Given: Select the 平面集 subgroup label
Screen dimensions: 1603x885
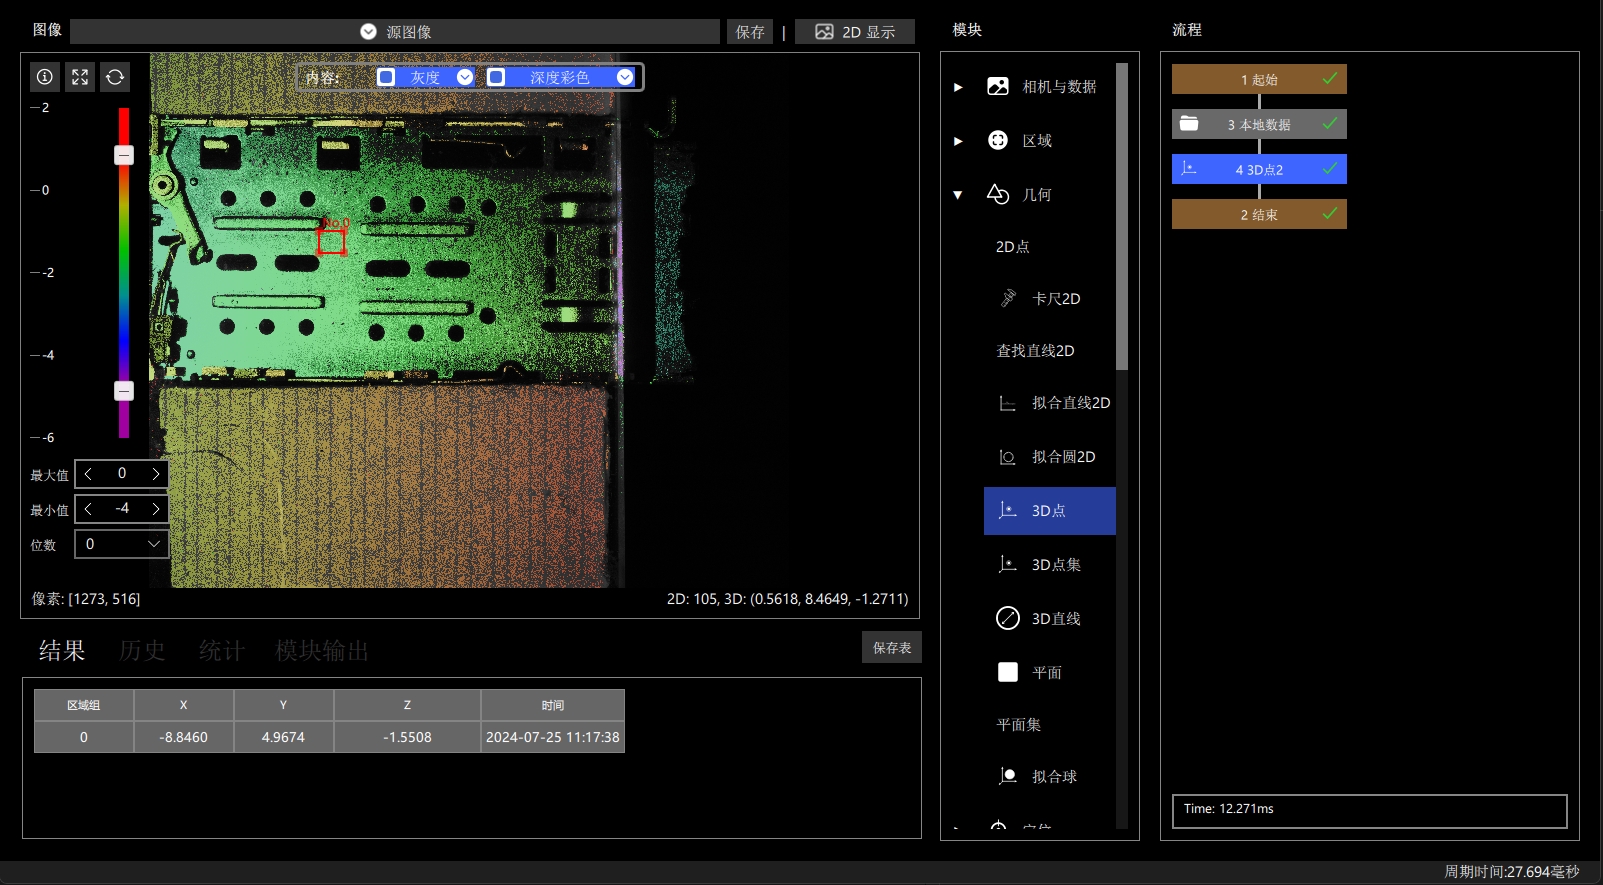Looking at the screenshot, I should point(1018,724).
